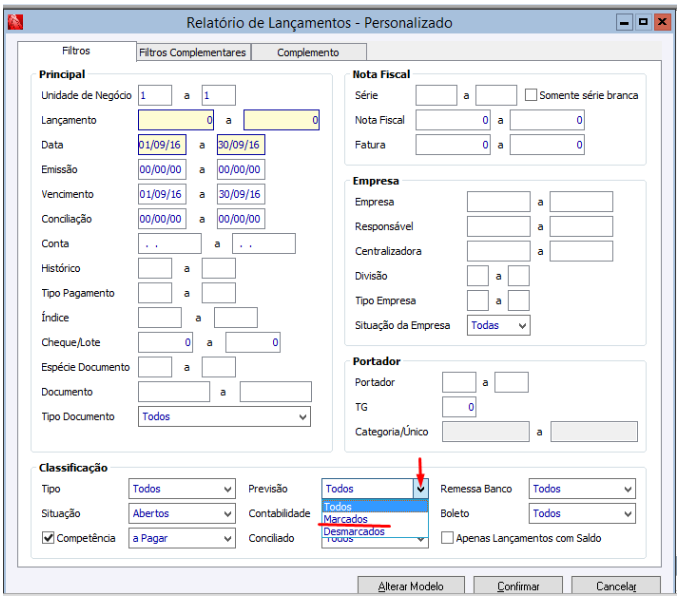Open the Remessa Banco dropdown
Viewport: 681px width, 596px height.
point(582,489)
